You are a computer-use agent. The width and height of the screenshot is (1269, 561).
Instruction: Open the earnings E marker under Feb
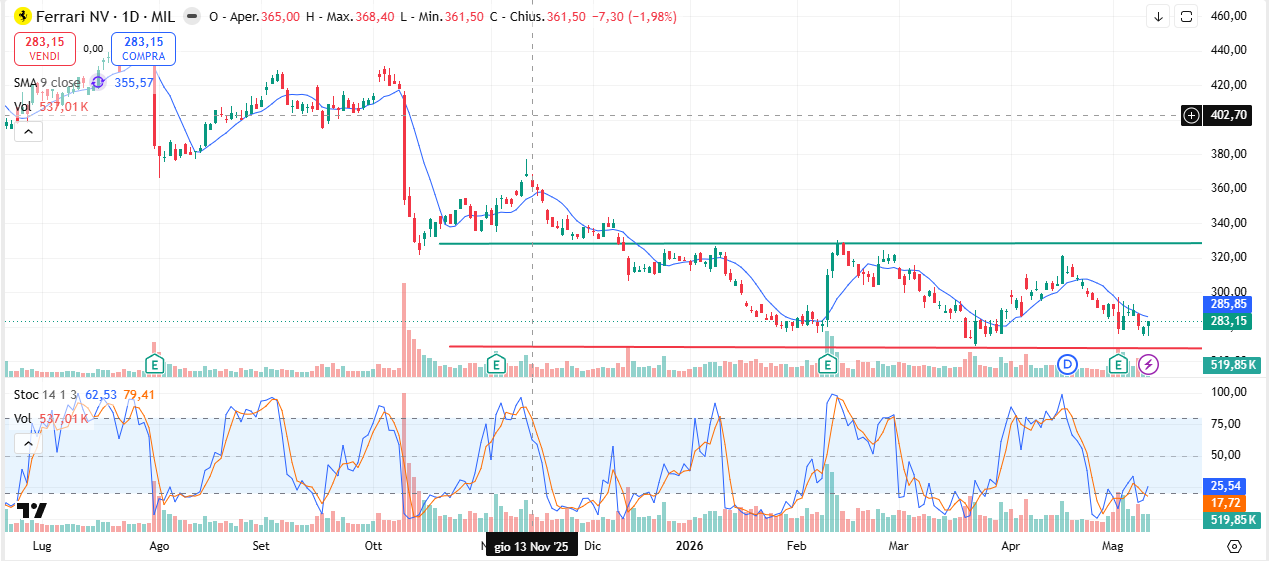(828, 364)
